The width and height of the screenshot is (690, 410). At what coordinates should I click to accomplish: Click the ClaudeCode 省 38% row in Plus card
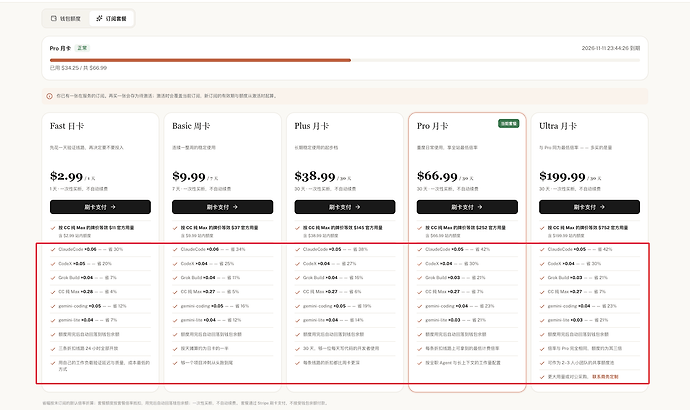pos(345,249)
